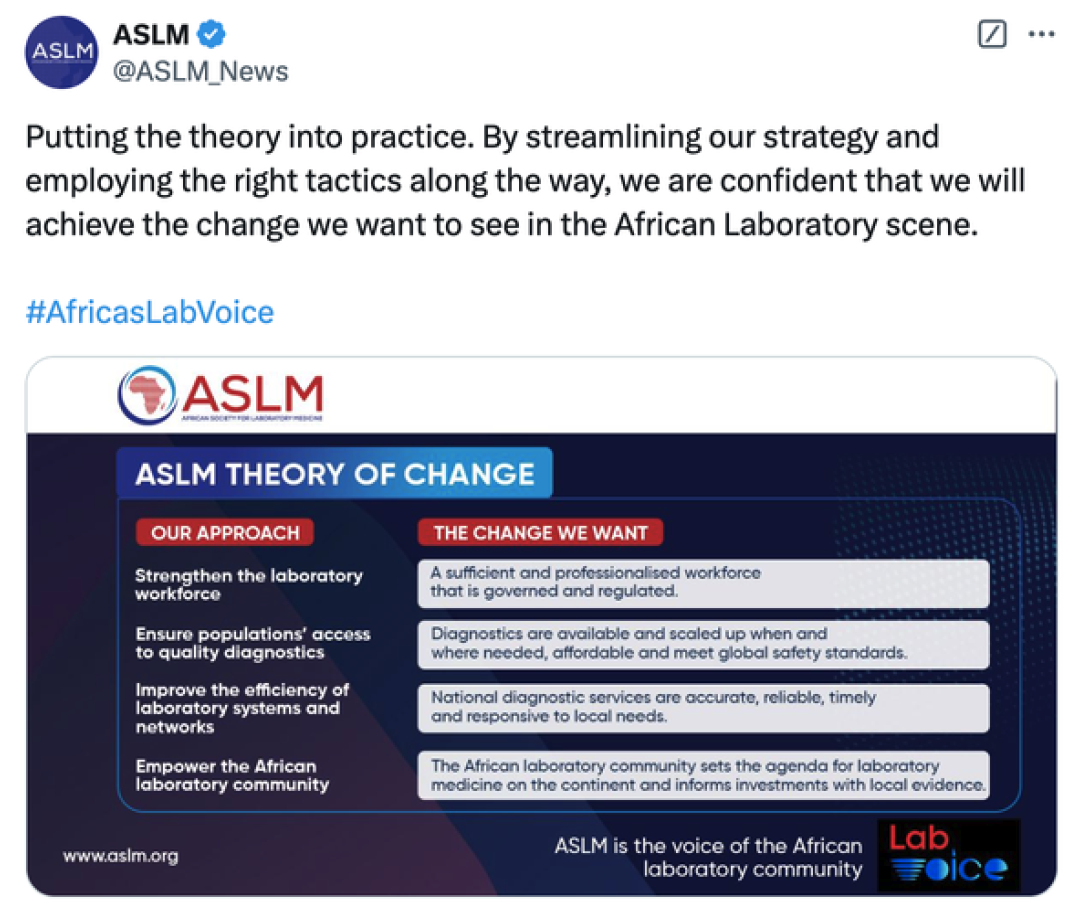
Task: Click Strengthen the laboratory workforce text
Action: [x=248, y=584]
